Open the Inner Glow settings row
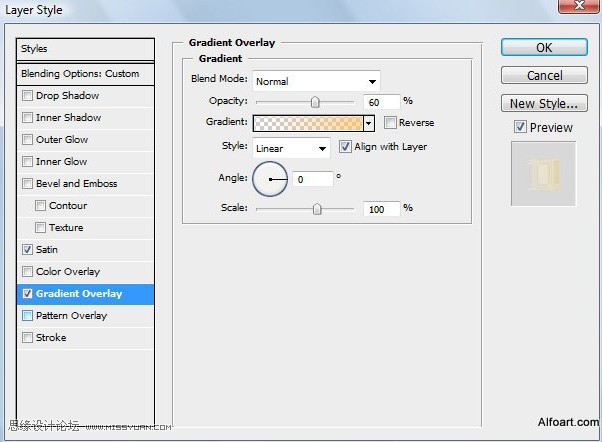Viewport: 602px width, 442px height. (86, 161)
